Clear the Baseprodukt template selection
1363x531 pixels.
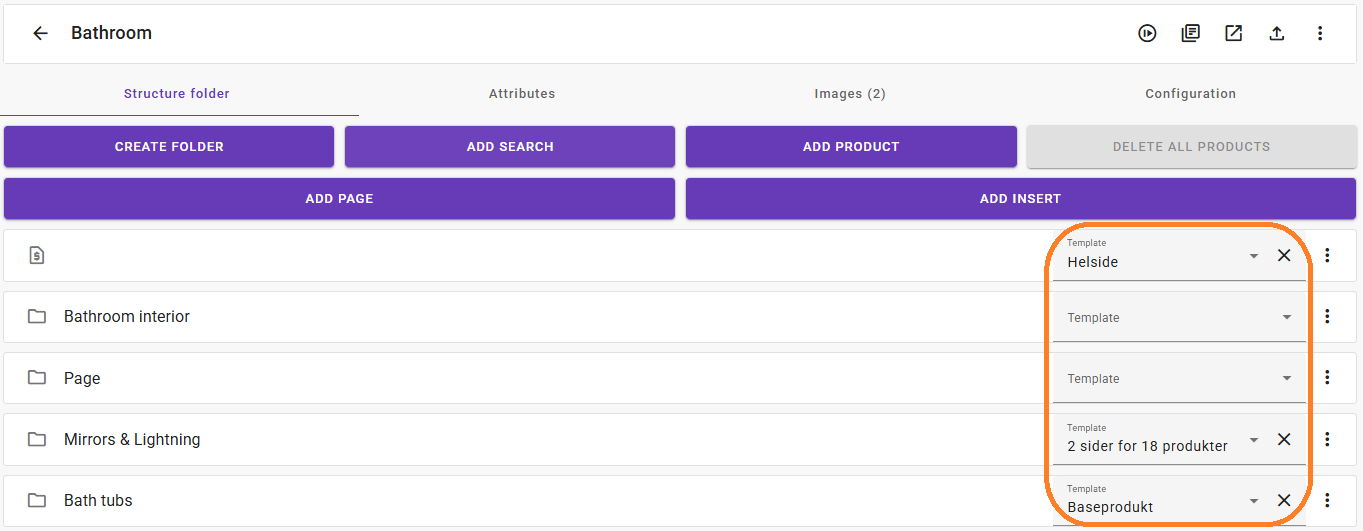[x=1284, y=500]
